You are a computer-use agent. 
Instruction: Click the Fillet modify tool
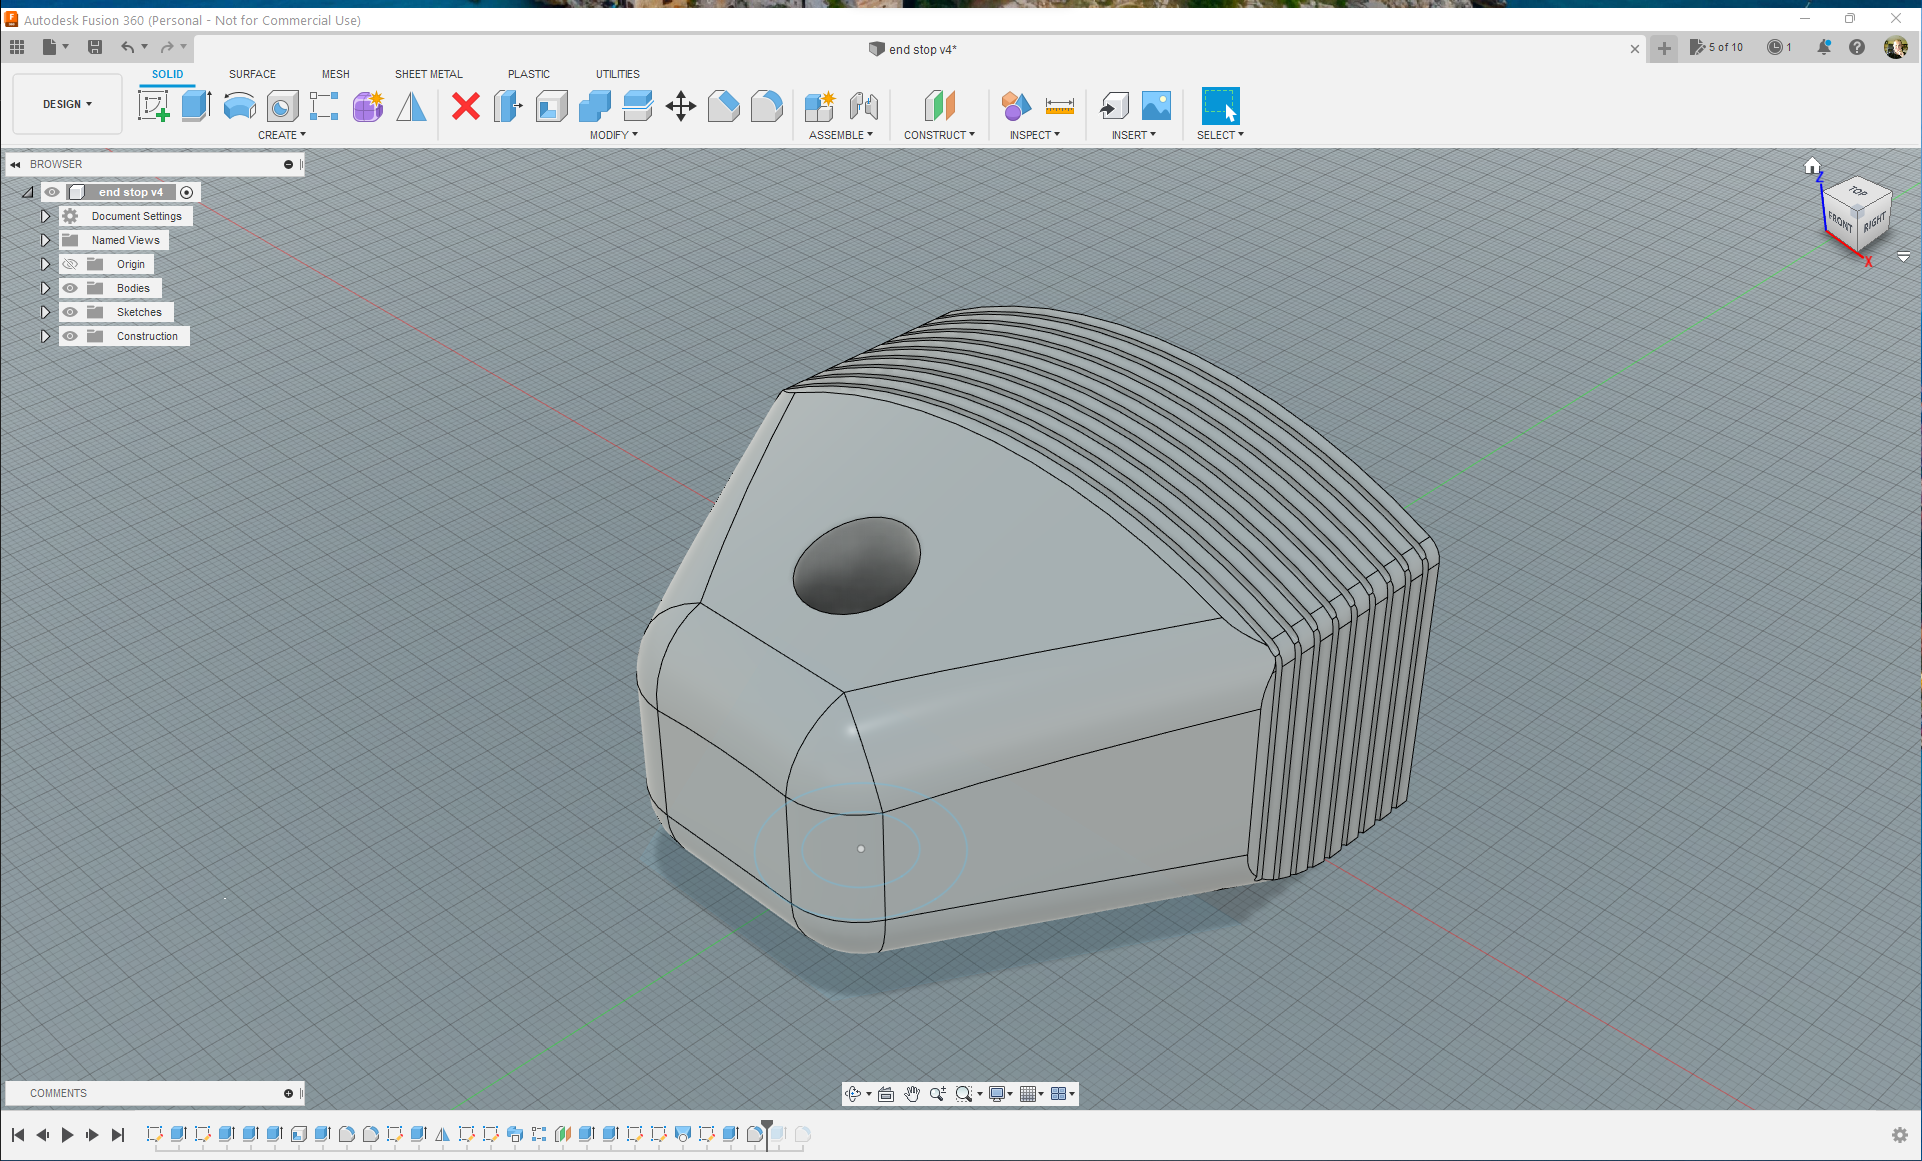coord(766,106)
